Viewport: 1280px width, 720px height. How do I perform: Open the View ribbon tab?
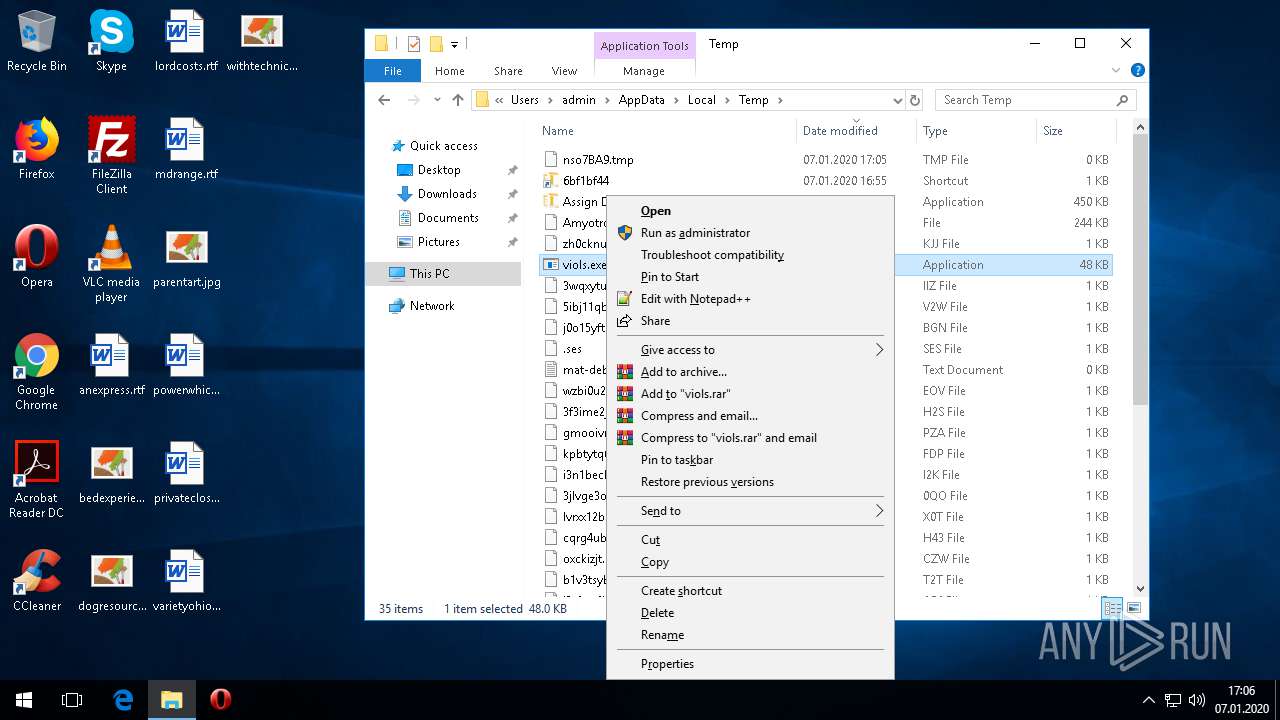pyautogui.click(x=564, y=71)
